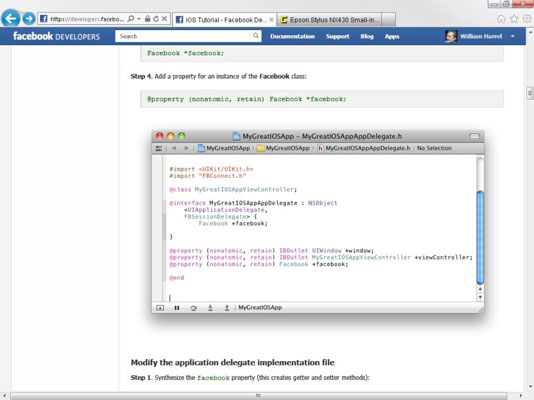Open the Support menu item
The width and height of the screenshot is (534, 400).
click(x=337, y=36)
